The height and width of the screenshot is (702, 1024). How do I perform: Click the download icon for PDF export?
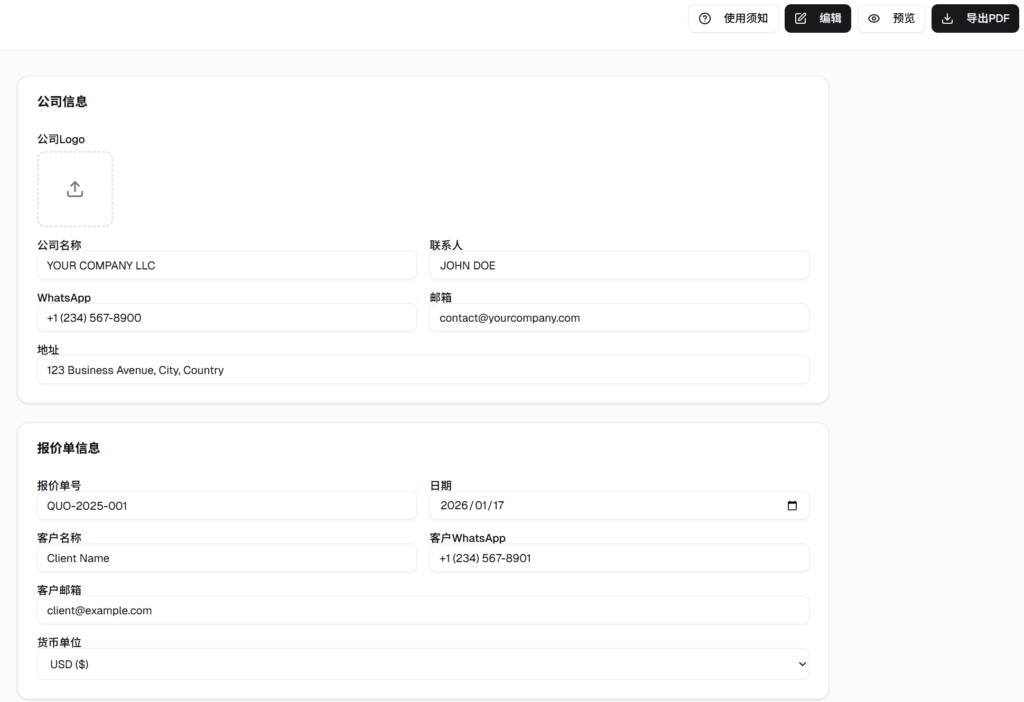[x=948, y=19]
